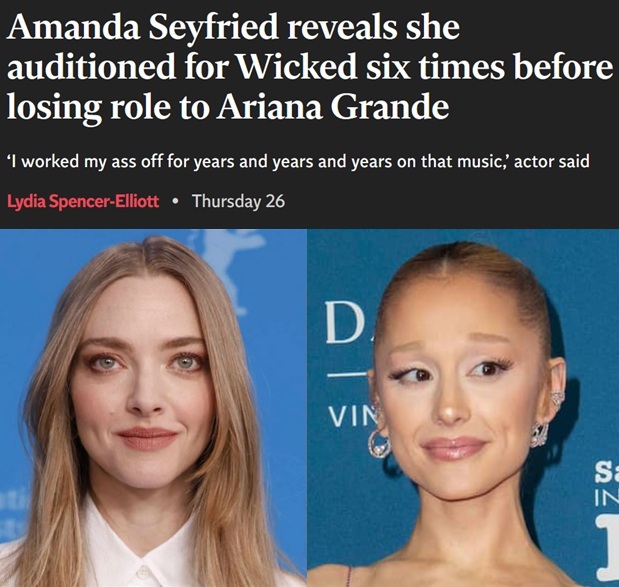Click the bullet separator between author and date
Screen dimensions: 619x587
[x=176, y=201]
